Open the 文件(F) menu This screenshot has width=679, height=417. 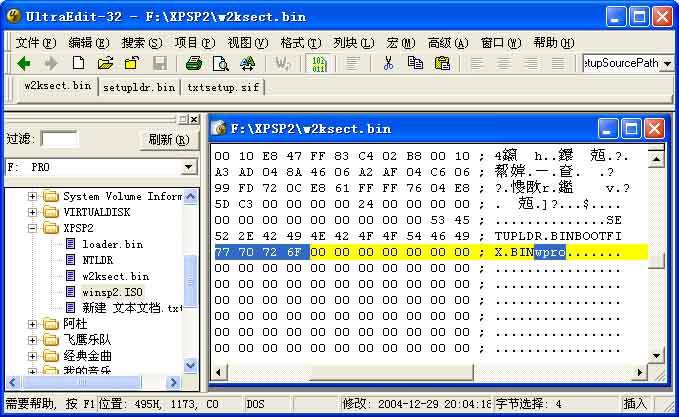click(x=36, y=43)
